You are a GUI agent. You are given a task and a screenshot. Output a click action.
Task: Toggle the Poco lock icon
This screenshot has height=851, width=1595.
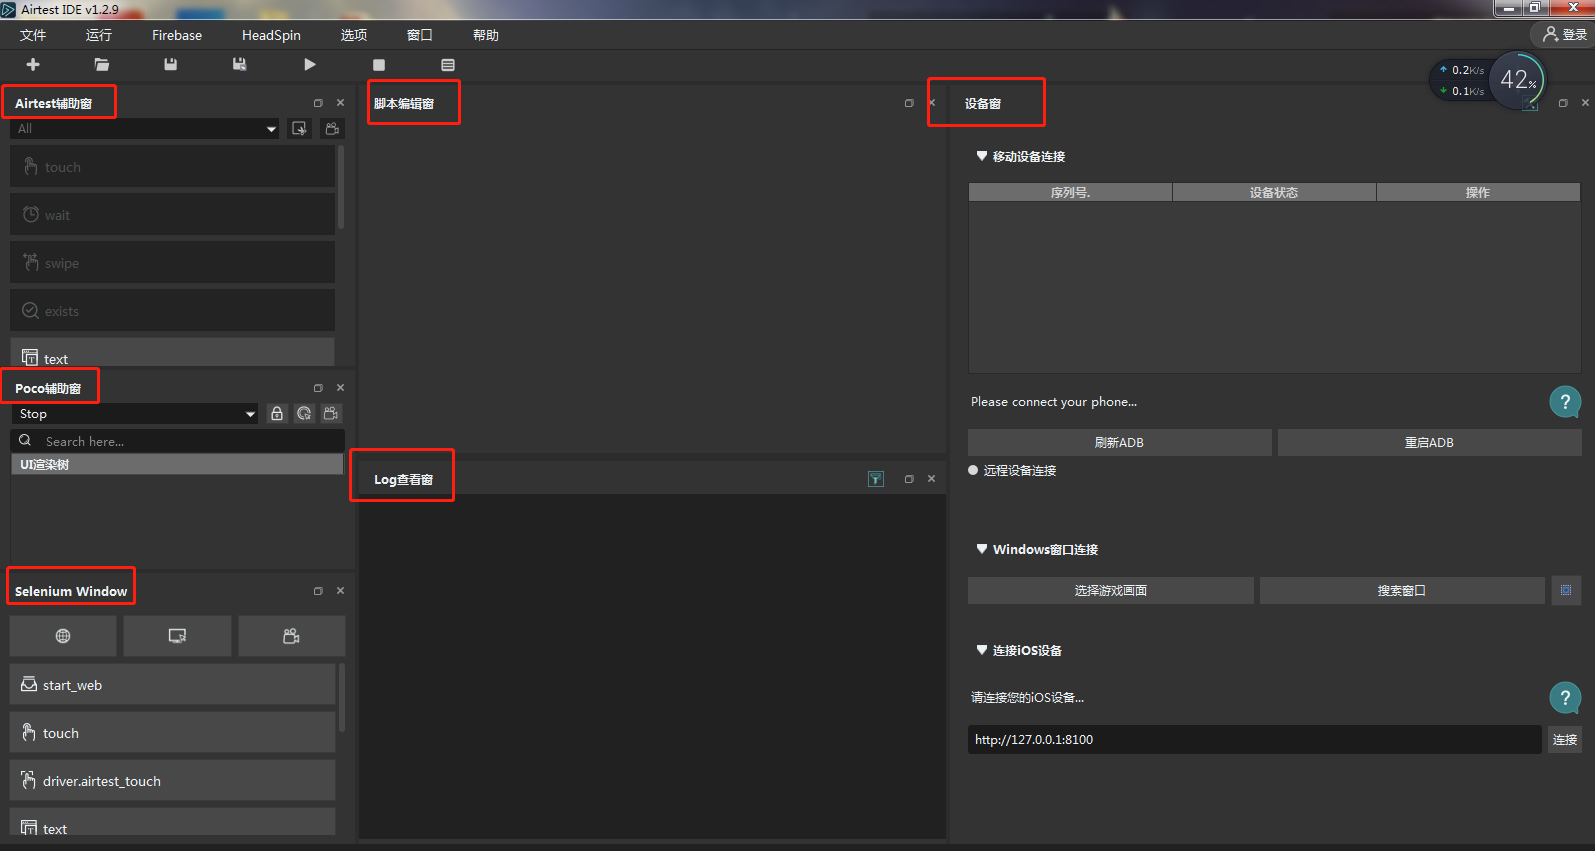(277, 413)
